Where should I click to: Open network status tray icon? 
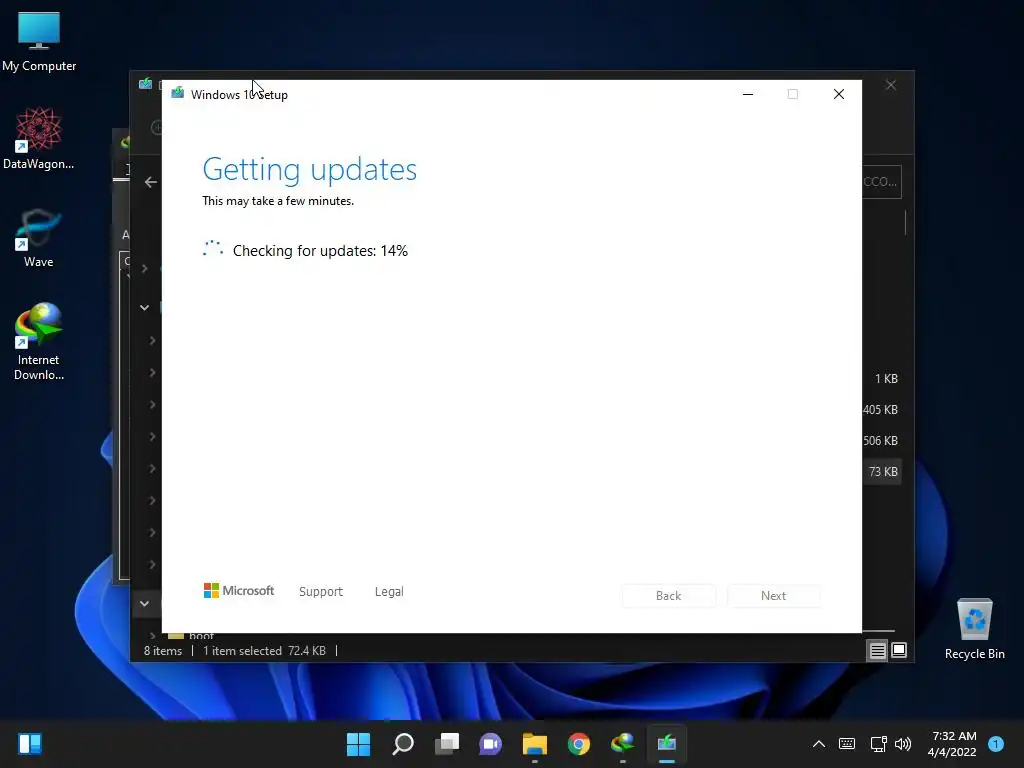(x=878, y=744)
